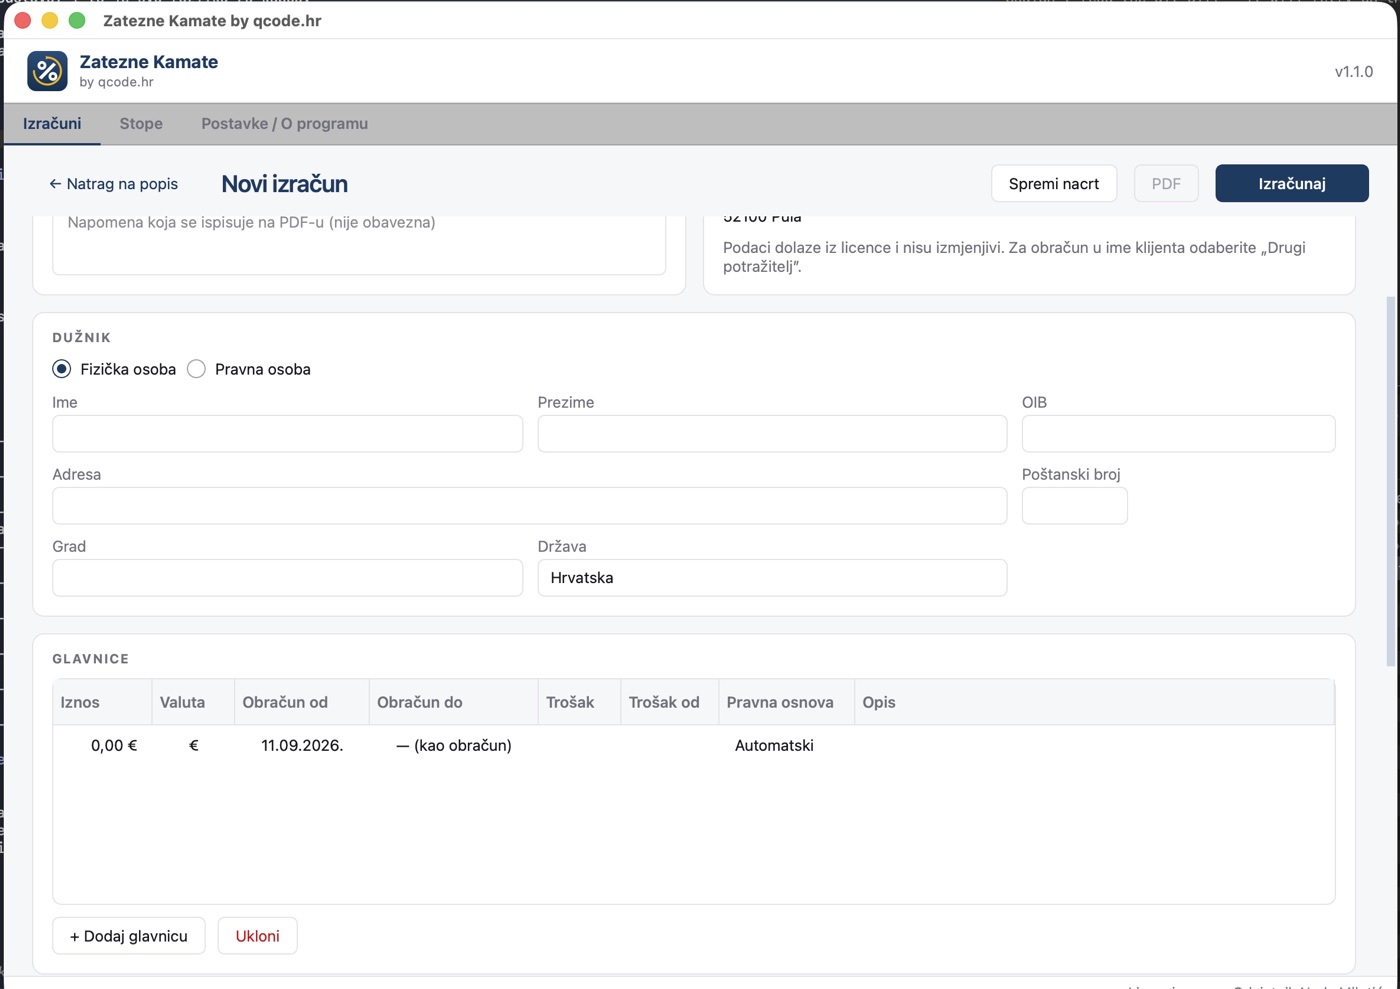Image resolution: width=1400 pixels, height=989 pixels.
Task: Click the vertical scrollbar thumb
Action: click(x=1391, y=481)
